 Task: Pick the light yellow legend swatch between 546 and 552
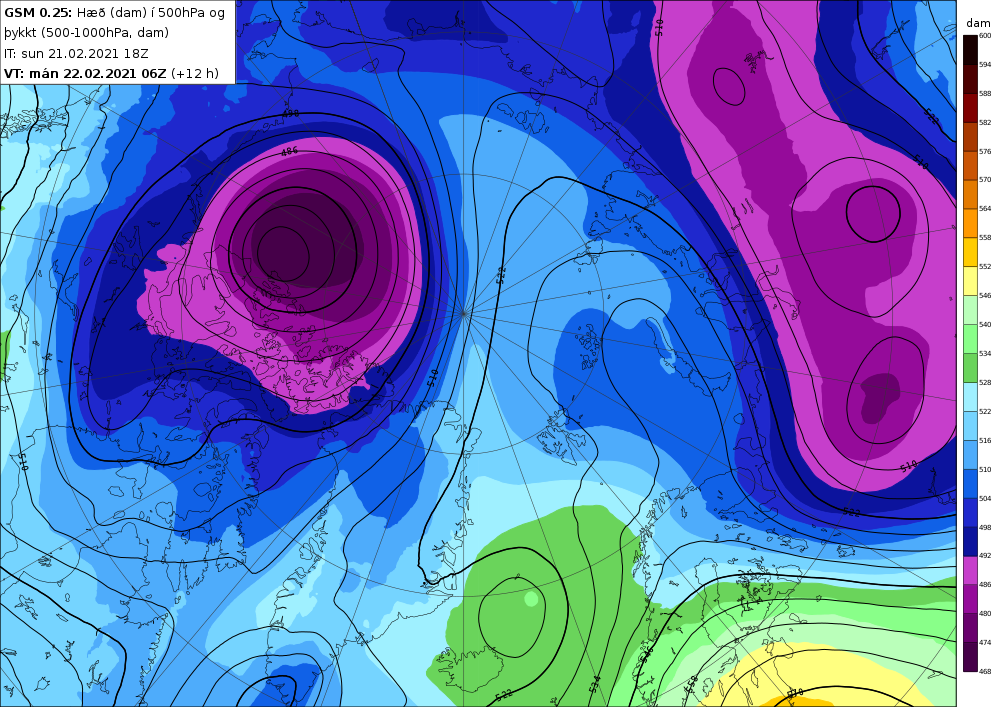[969, 281]
